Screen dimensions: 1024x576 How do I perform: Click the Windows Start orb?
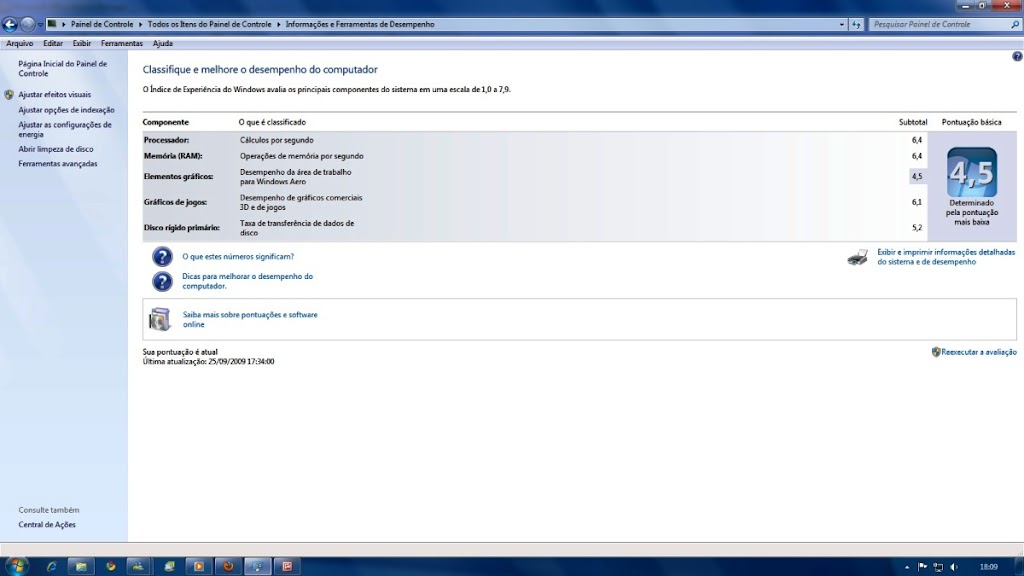(16, 566)
